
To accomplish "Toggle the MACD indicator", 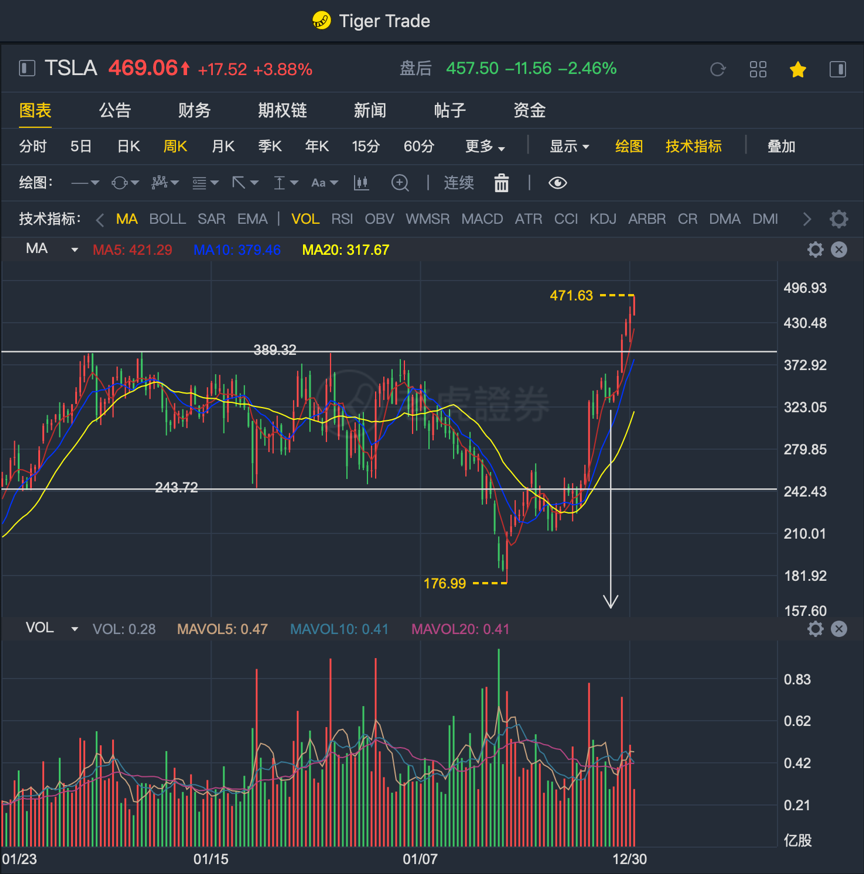I will coord(482,219).
